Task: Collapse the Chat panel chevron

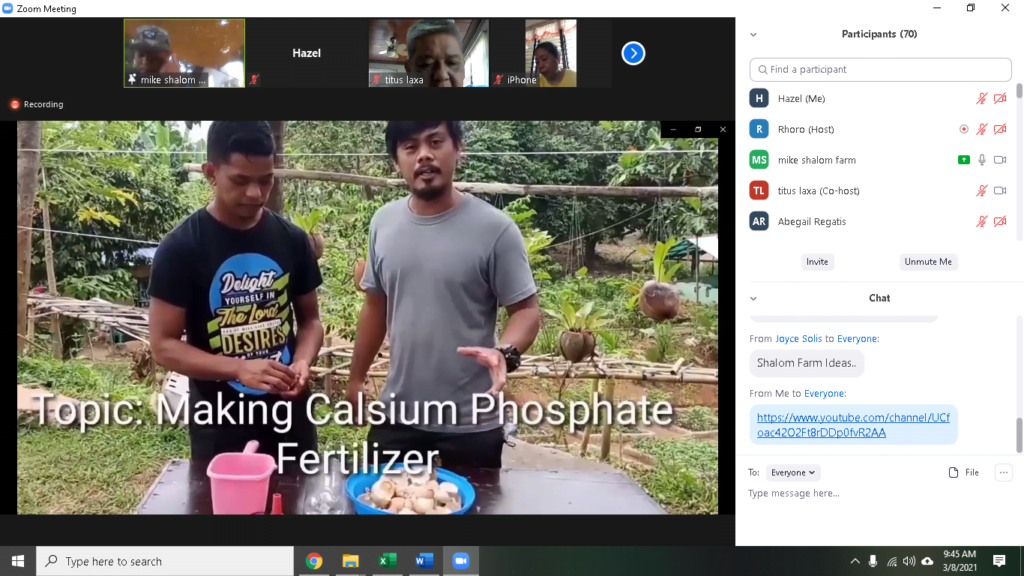Action: click(x=753, y=298)
